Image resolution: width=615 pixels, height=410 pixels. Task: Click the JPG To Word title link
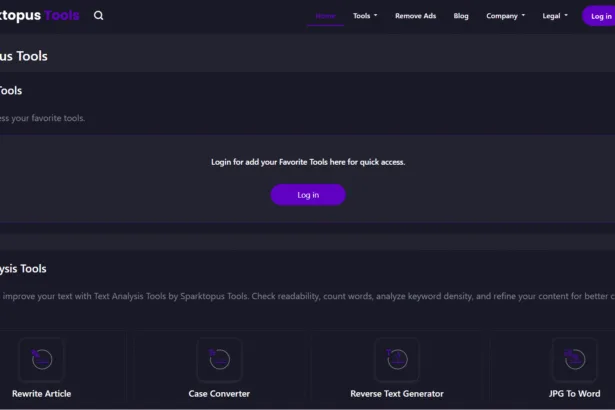point(575,394)
